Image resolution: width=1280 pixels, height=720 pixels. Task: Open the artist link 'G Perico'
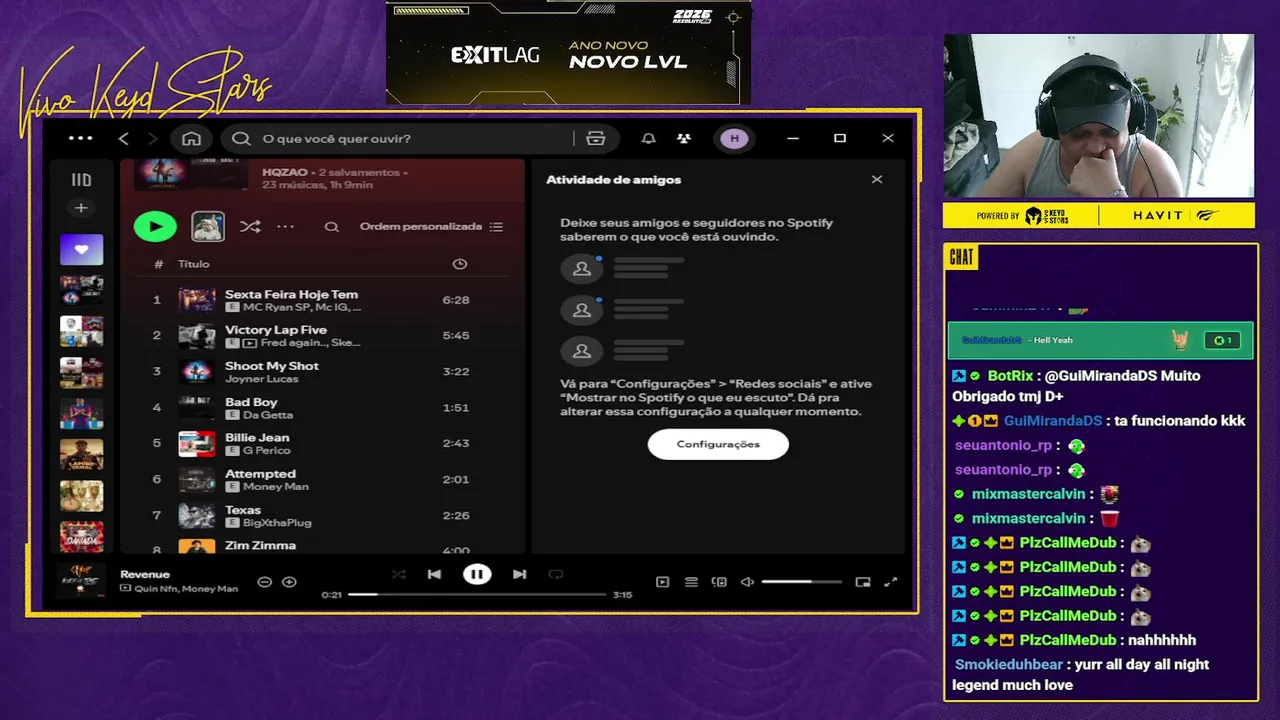266,451
